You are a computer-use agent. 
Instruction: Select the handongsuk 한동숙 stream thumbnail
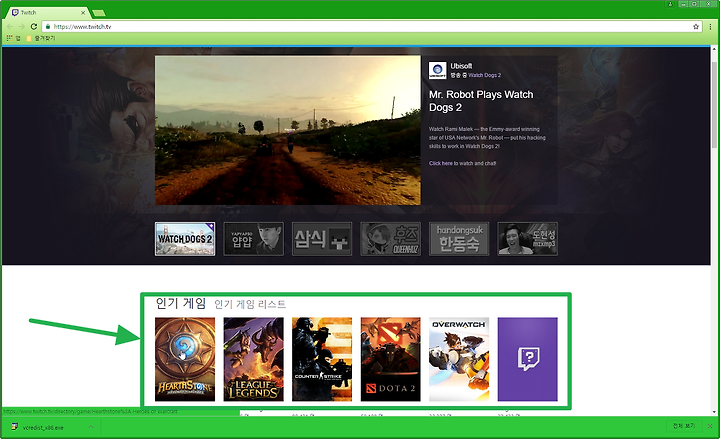tap(459, 239)
